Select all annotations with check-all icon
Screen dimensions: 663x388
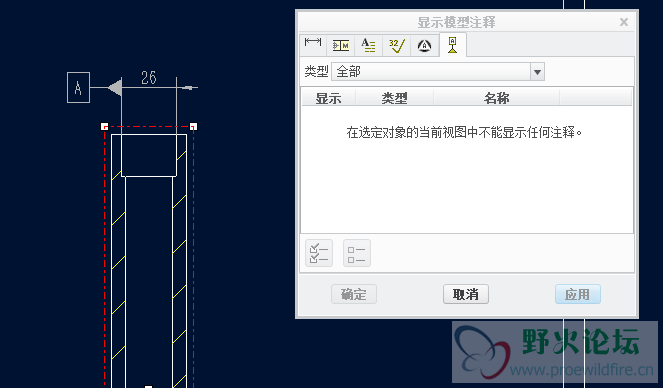pyautogui.click(x=319, y=253)
